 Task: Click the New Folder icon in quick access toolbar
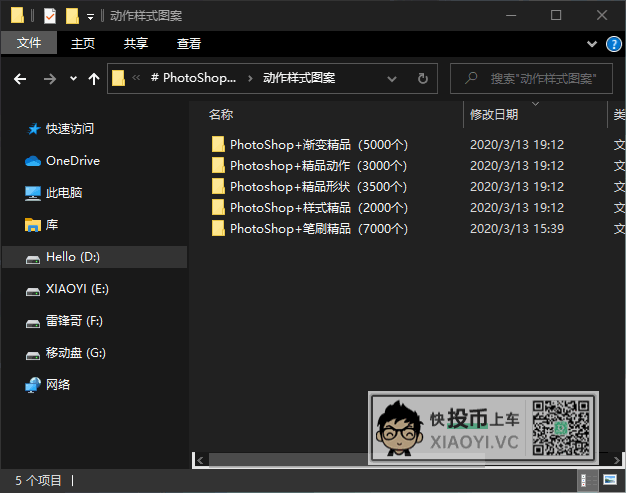pyautogui.click(x=72, y=16)
